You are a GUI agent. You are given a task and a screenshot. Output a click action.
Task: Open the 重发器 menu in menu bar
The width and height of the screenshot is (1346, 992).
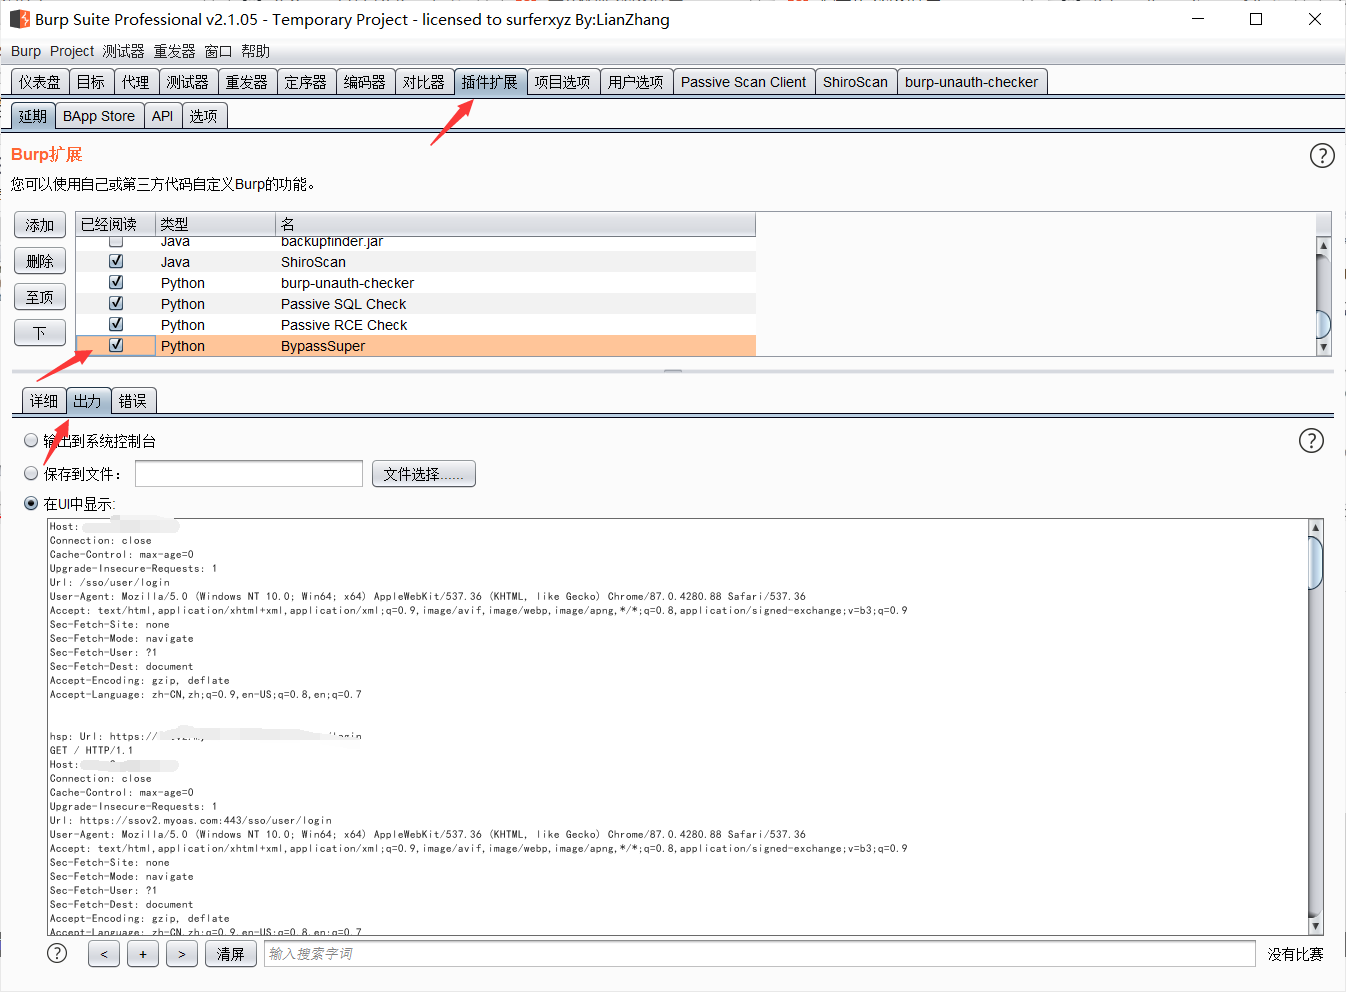tap(174, 51)
